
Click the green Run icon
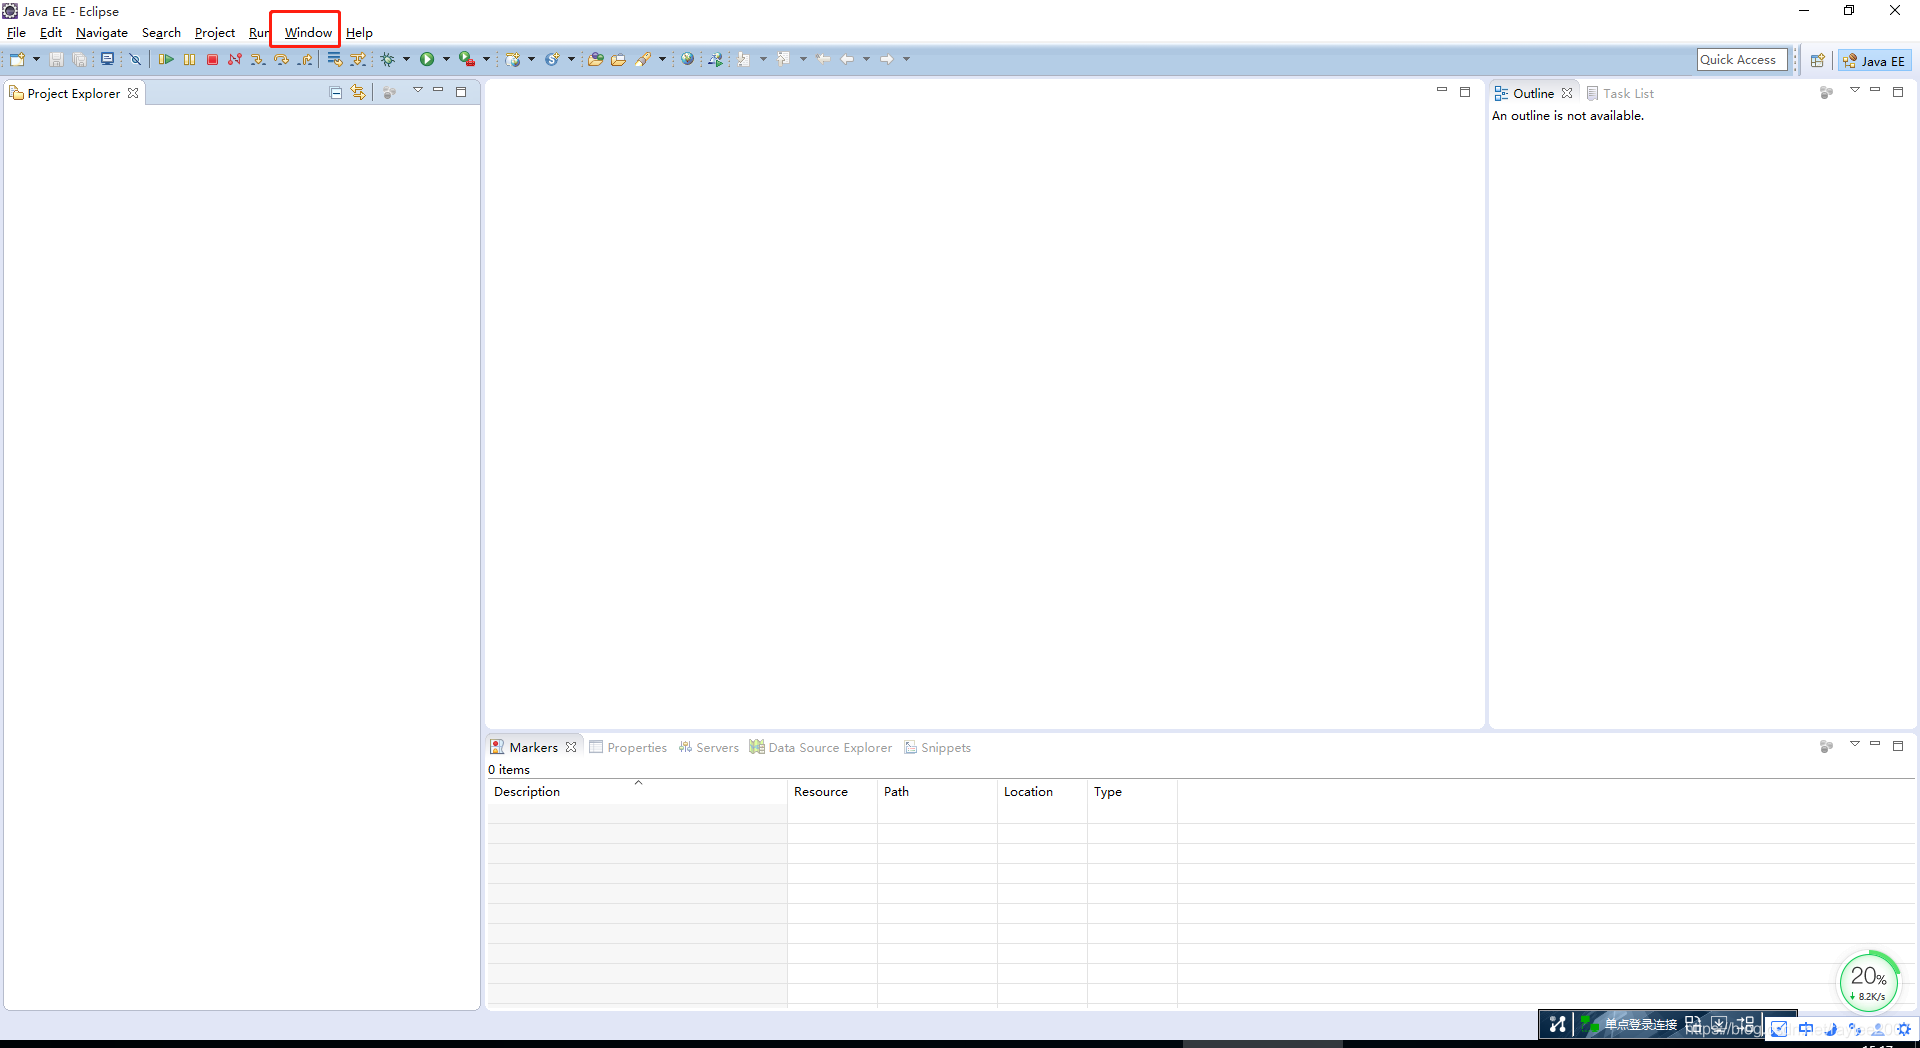click(427, 60)
